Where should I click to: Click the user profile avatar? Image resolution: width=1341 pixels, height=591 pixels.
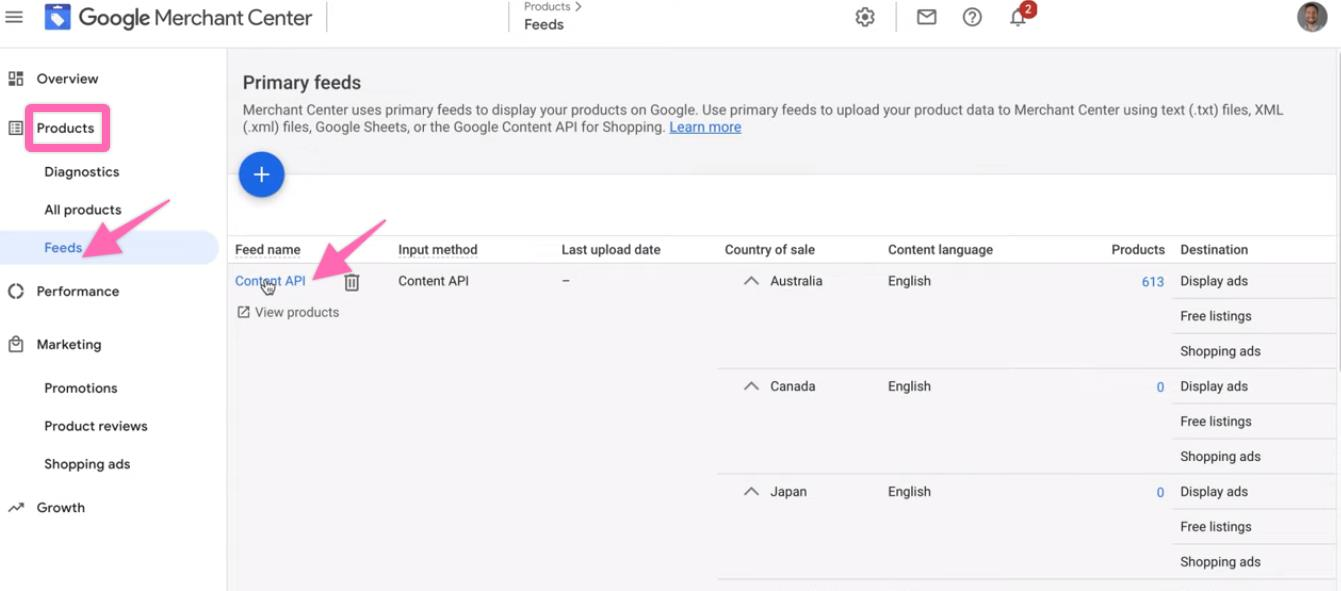pos(1312,17)
